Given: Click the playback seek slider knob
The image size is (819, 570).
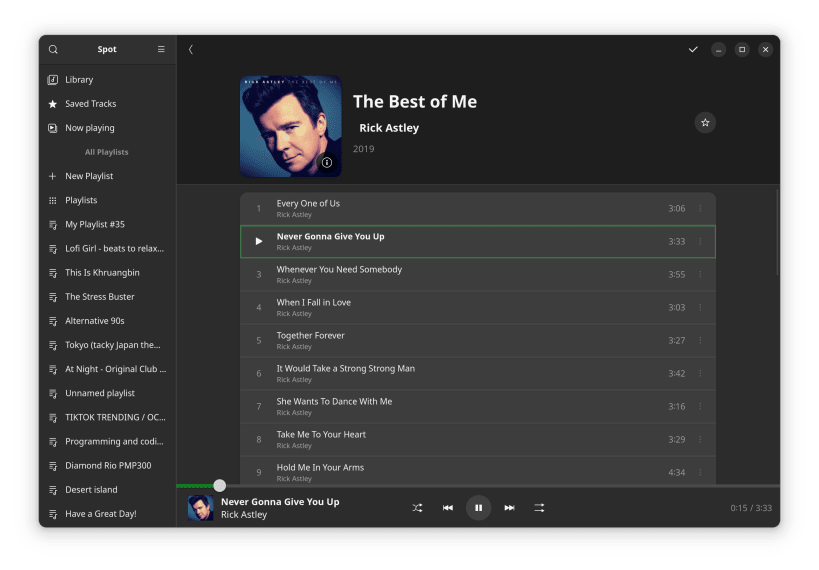Looking at the screenshot, I should click(x=220, y=485).
